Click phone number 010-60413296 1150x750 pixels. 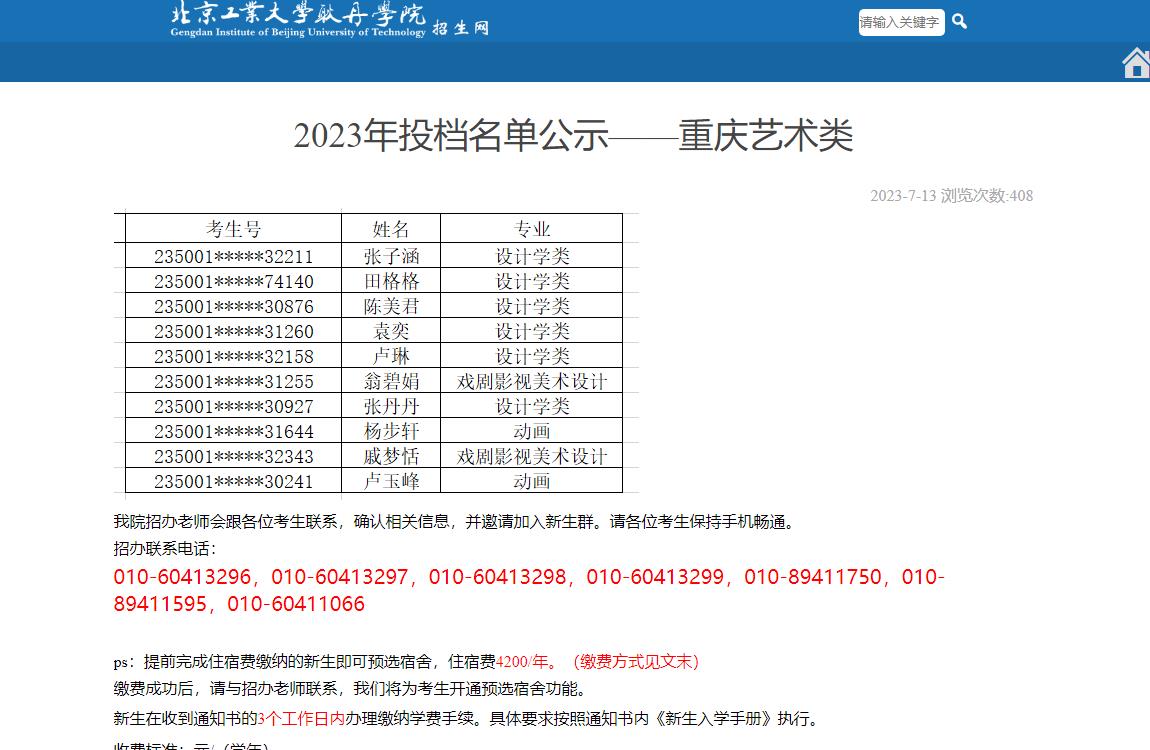click(x=183, y=577)
